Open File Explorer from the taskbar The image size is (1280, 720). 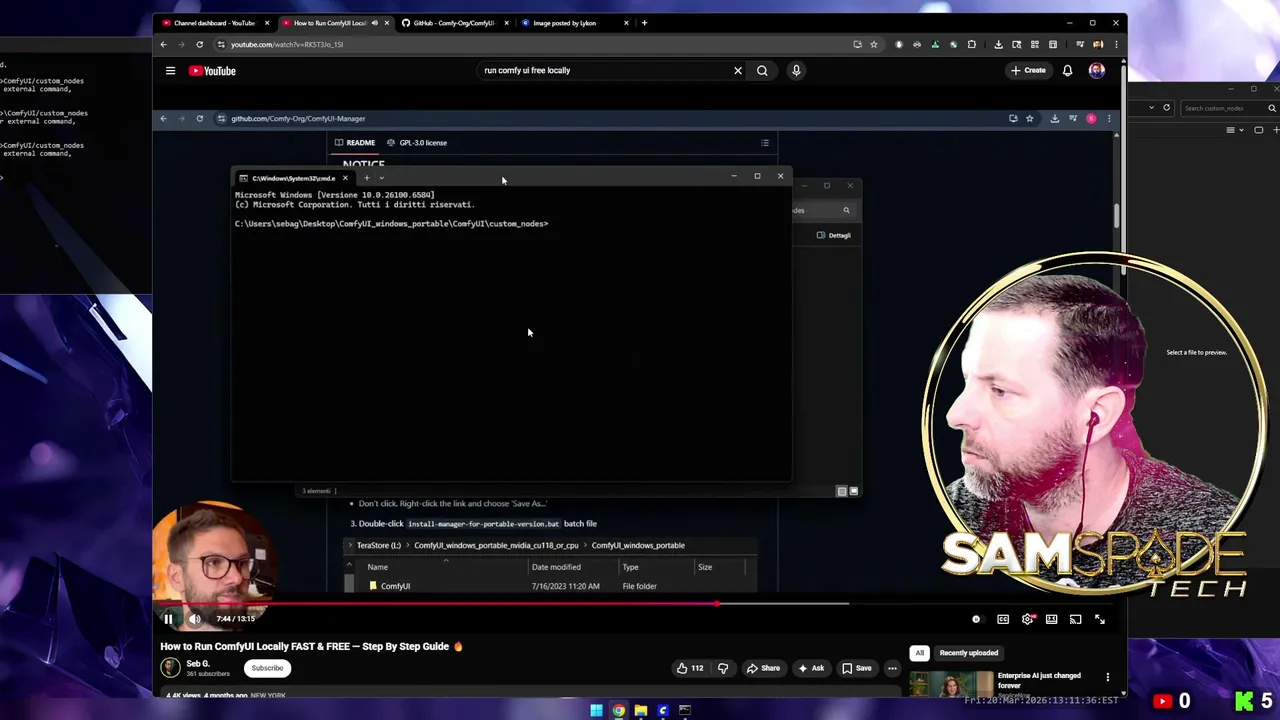(x=640, y=711)
